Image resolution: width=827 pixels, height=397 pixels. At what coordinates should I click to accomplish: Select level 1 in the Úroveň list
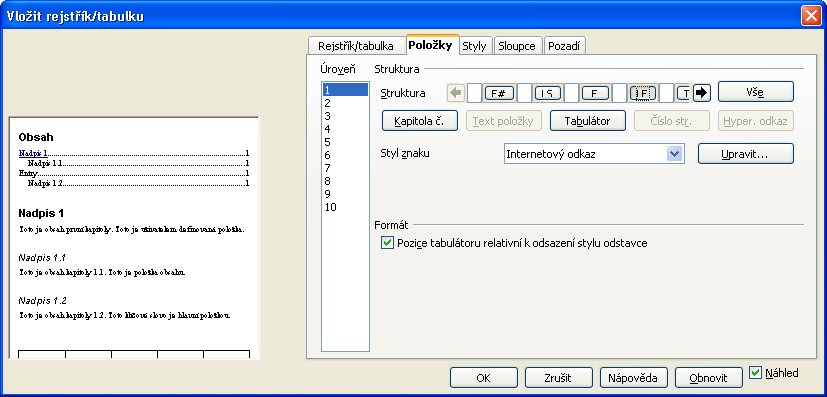pyautogui.click(x=345, y=90)
